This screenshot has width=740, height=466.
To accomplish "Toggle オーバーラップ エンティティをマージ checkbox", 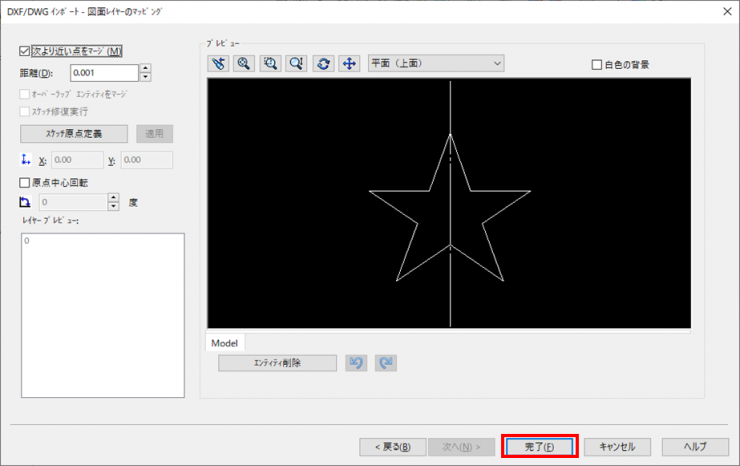I will (x=24, y=94).
